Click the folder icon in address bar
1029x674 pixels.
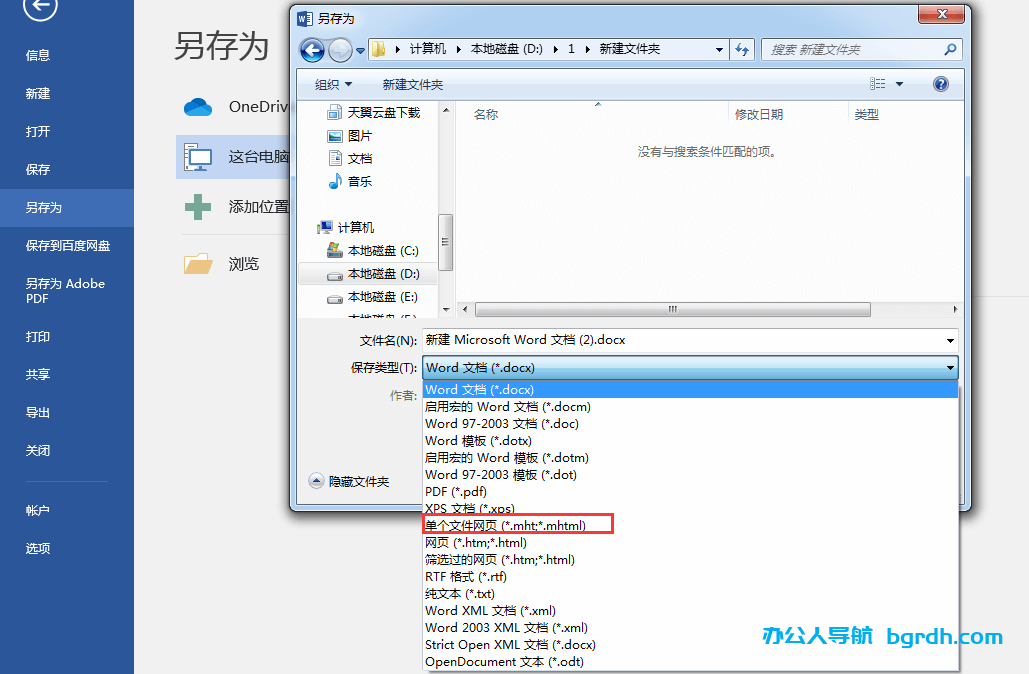(379, 49)
